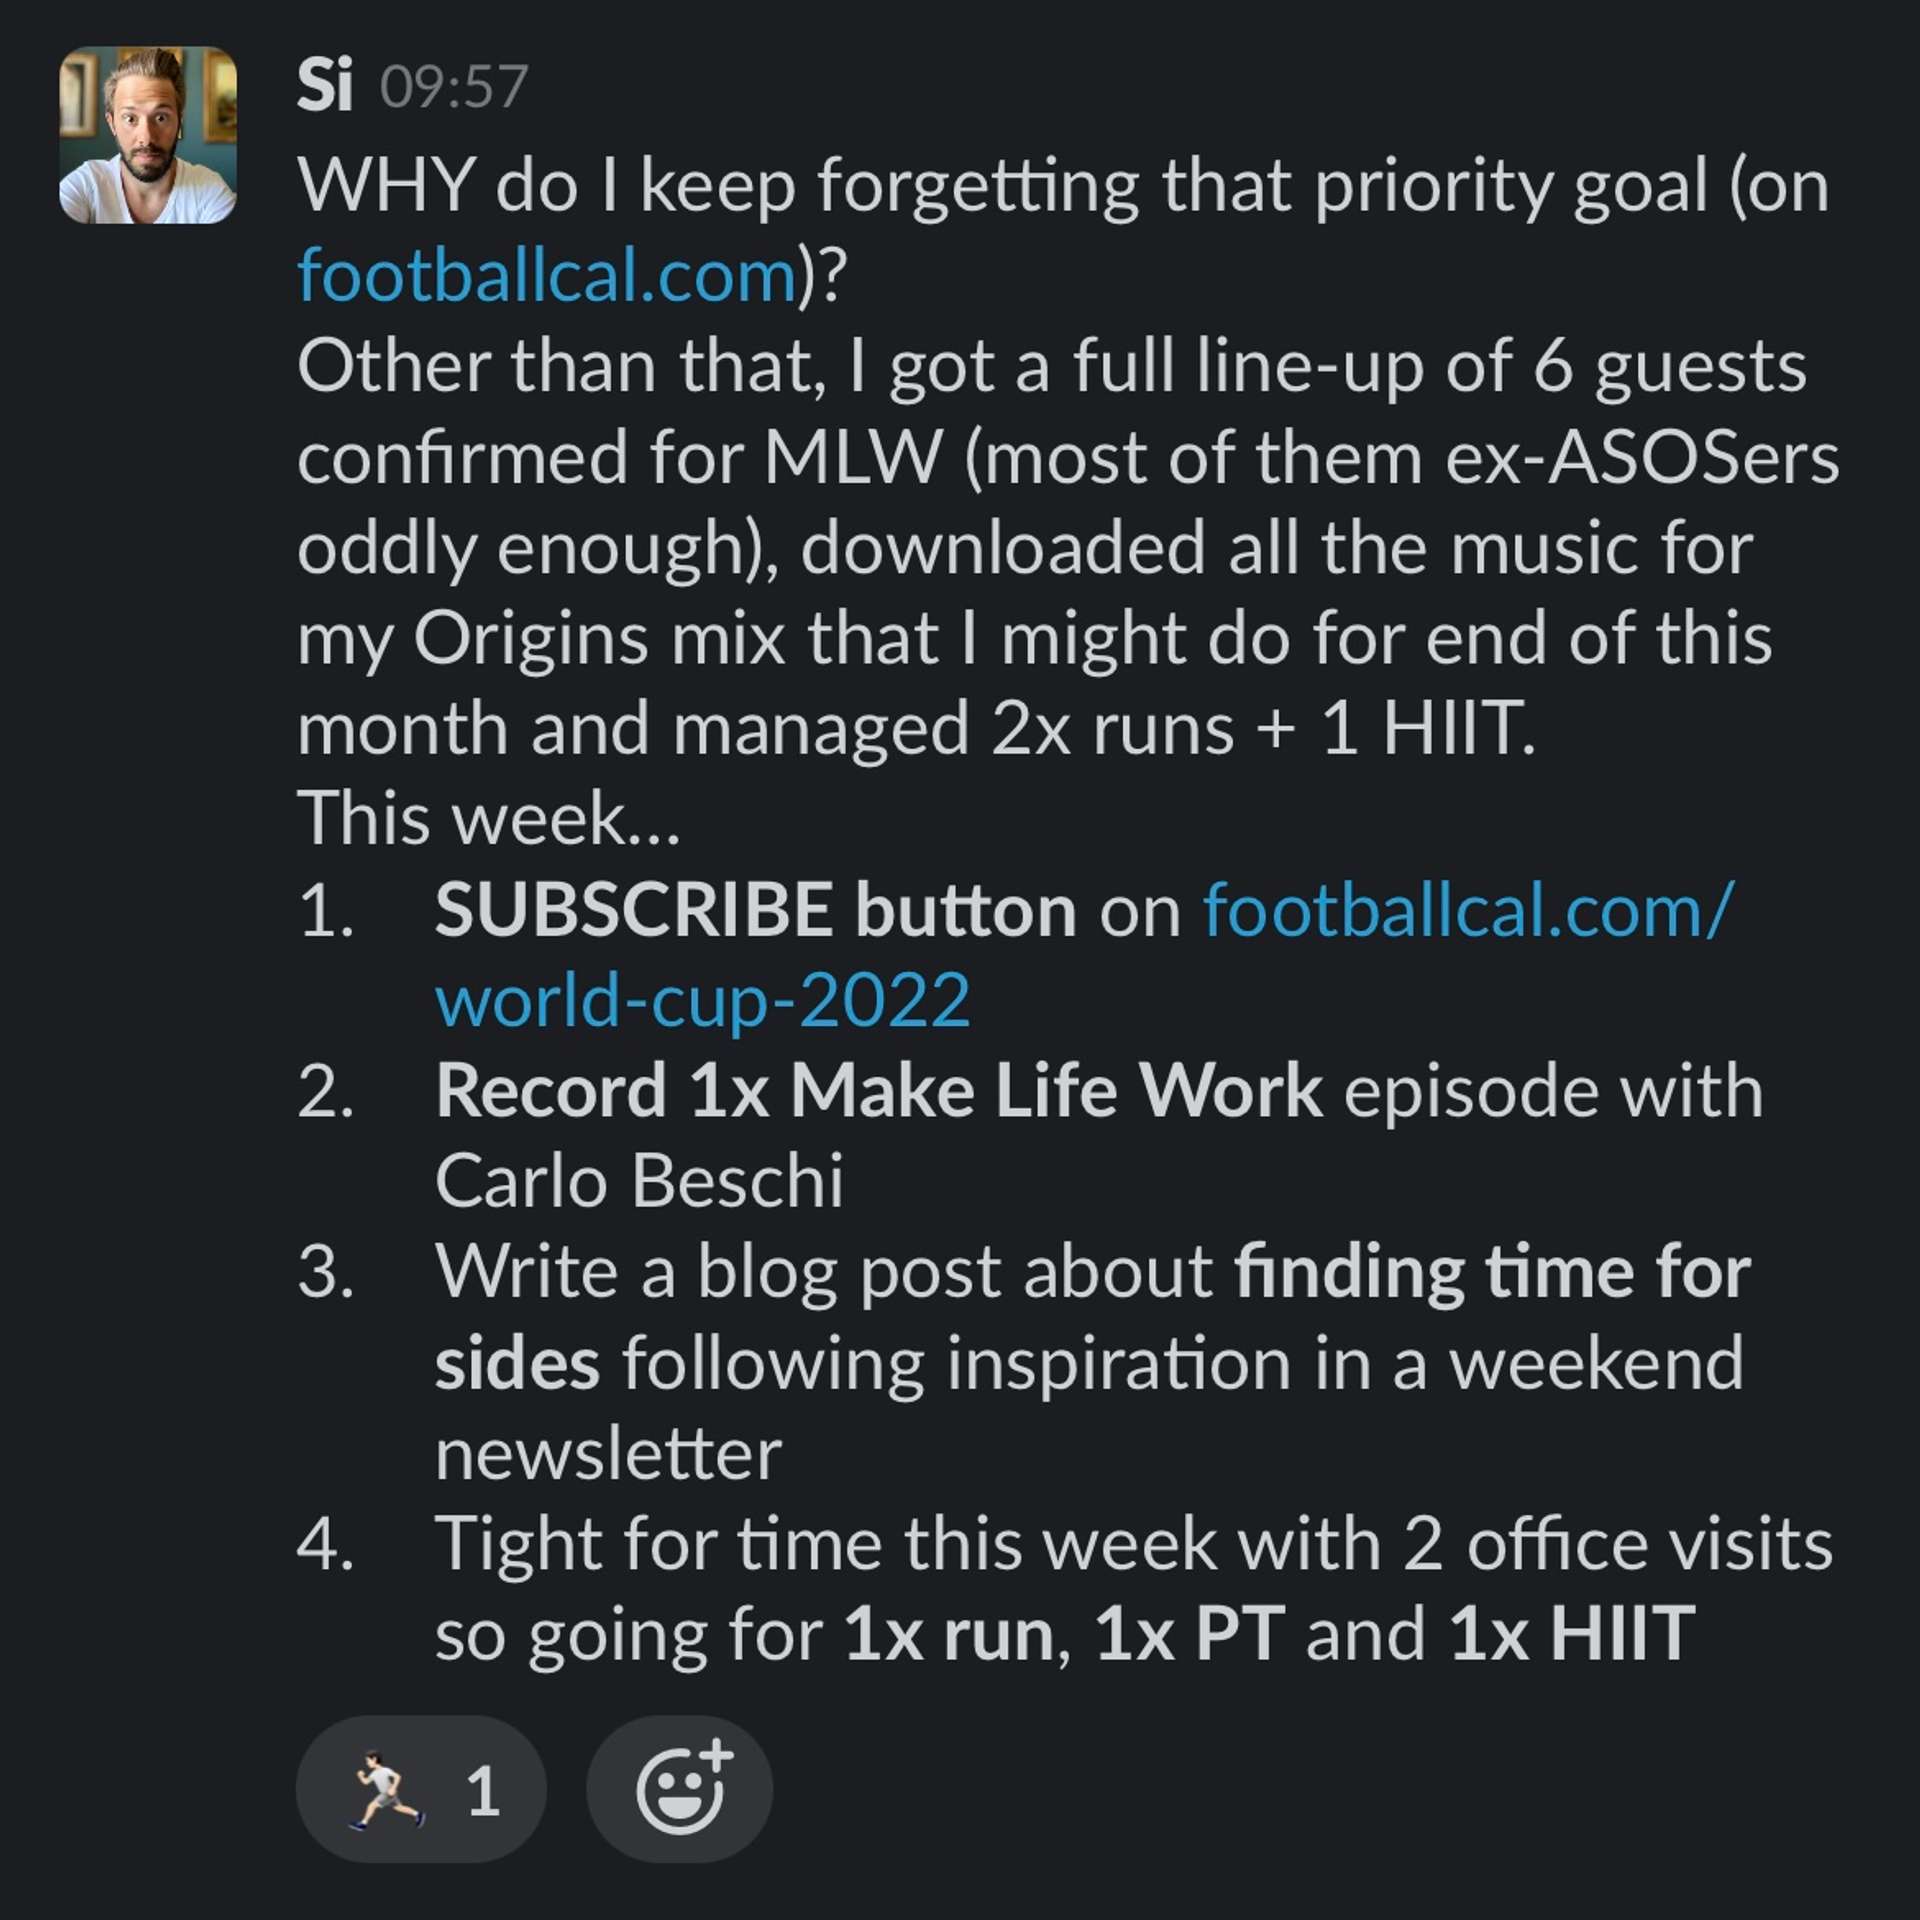Click the word newsletter in item three

608,1453
